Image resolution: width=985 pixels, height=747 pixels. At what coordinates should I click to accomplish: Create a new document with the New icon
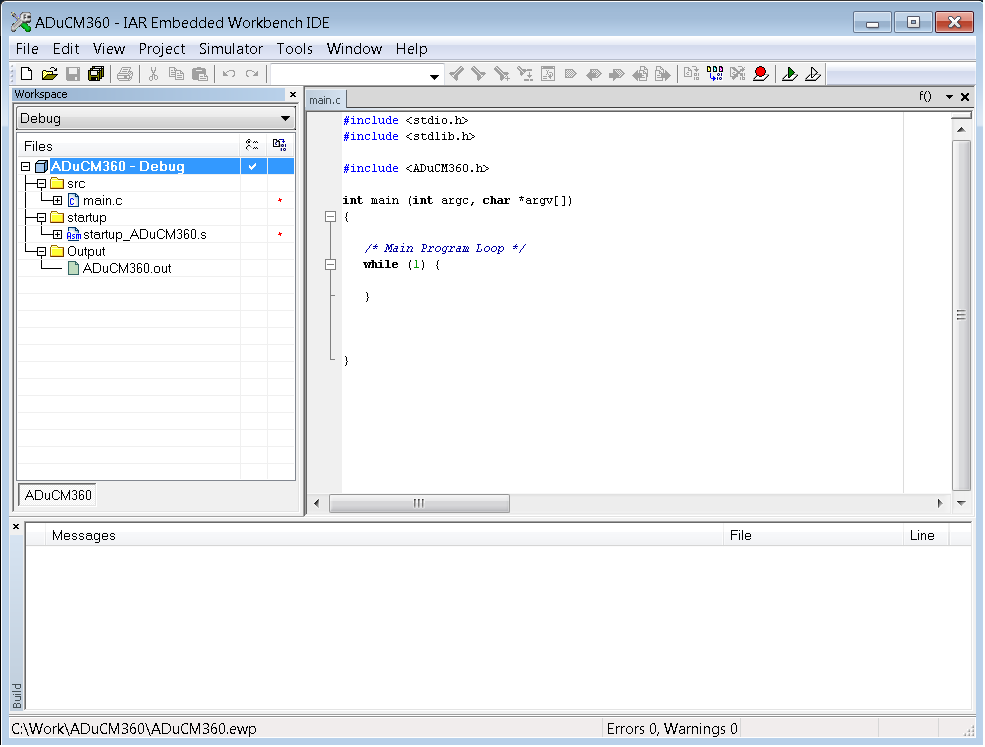[x=26, y=74]
